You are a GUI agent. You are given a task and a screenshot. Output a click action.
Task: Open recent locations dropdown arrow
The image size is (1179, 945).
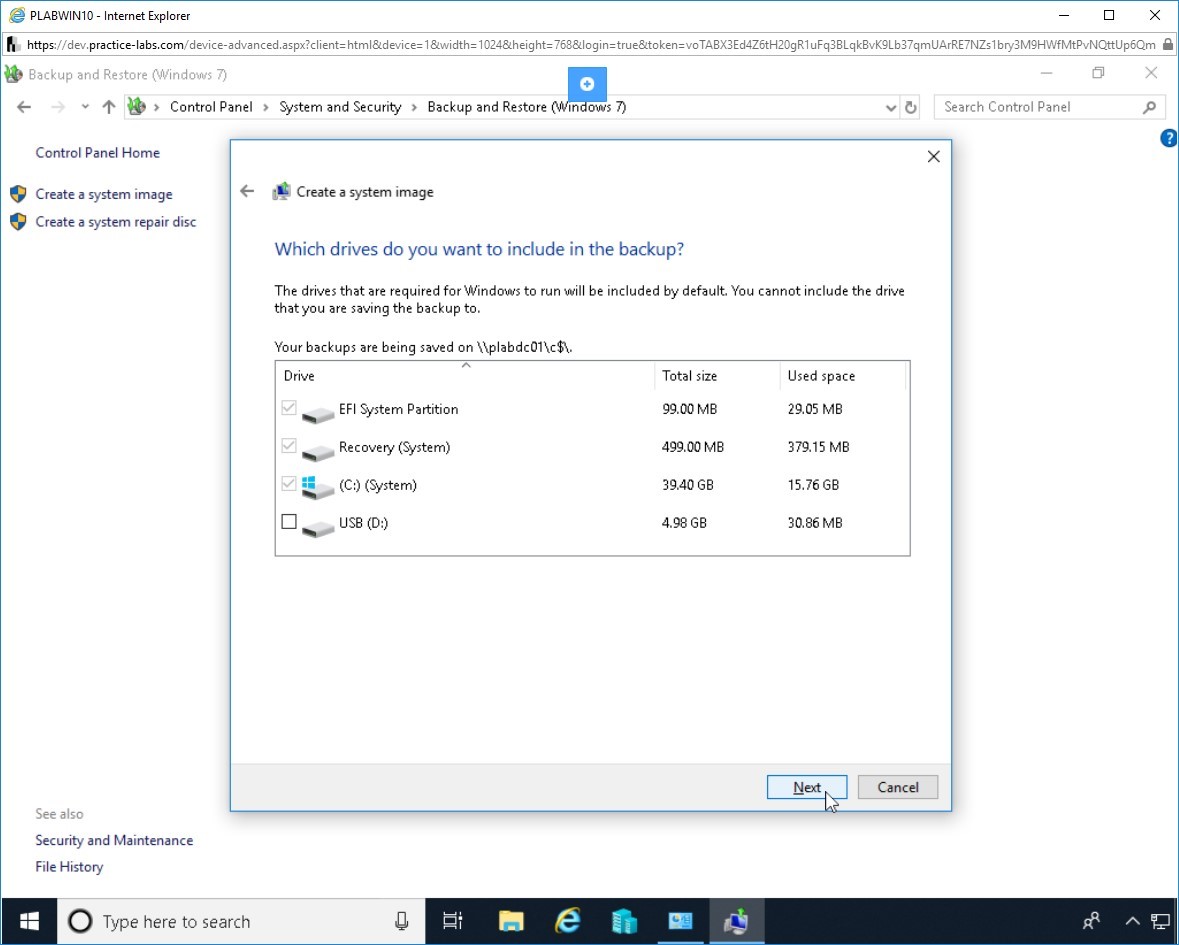coord(85,107)
